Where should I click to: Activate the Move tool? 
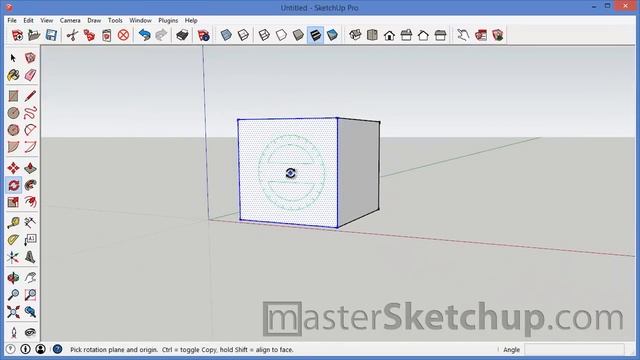tap(13, 168)
